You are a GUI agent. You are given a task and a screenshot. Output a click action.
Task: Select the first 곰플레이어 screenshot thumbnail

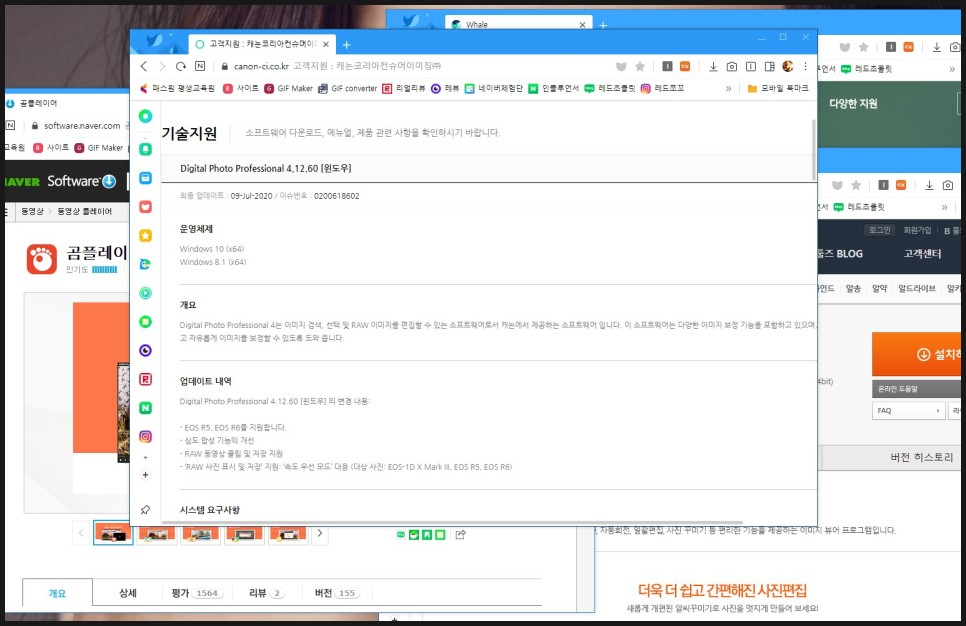(x=113, y=533)
